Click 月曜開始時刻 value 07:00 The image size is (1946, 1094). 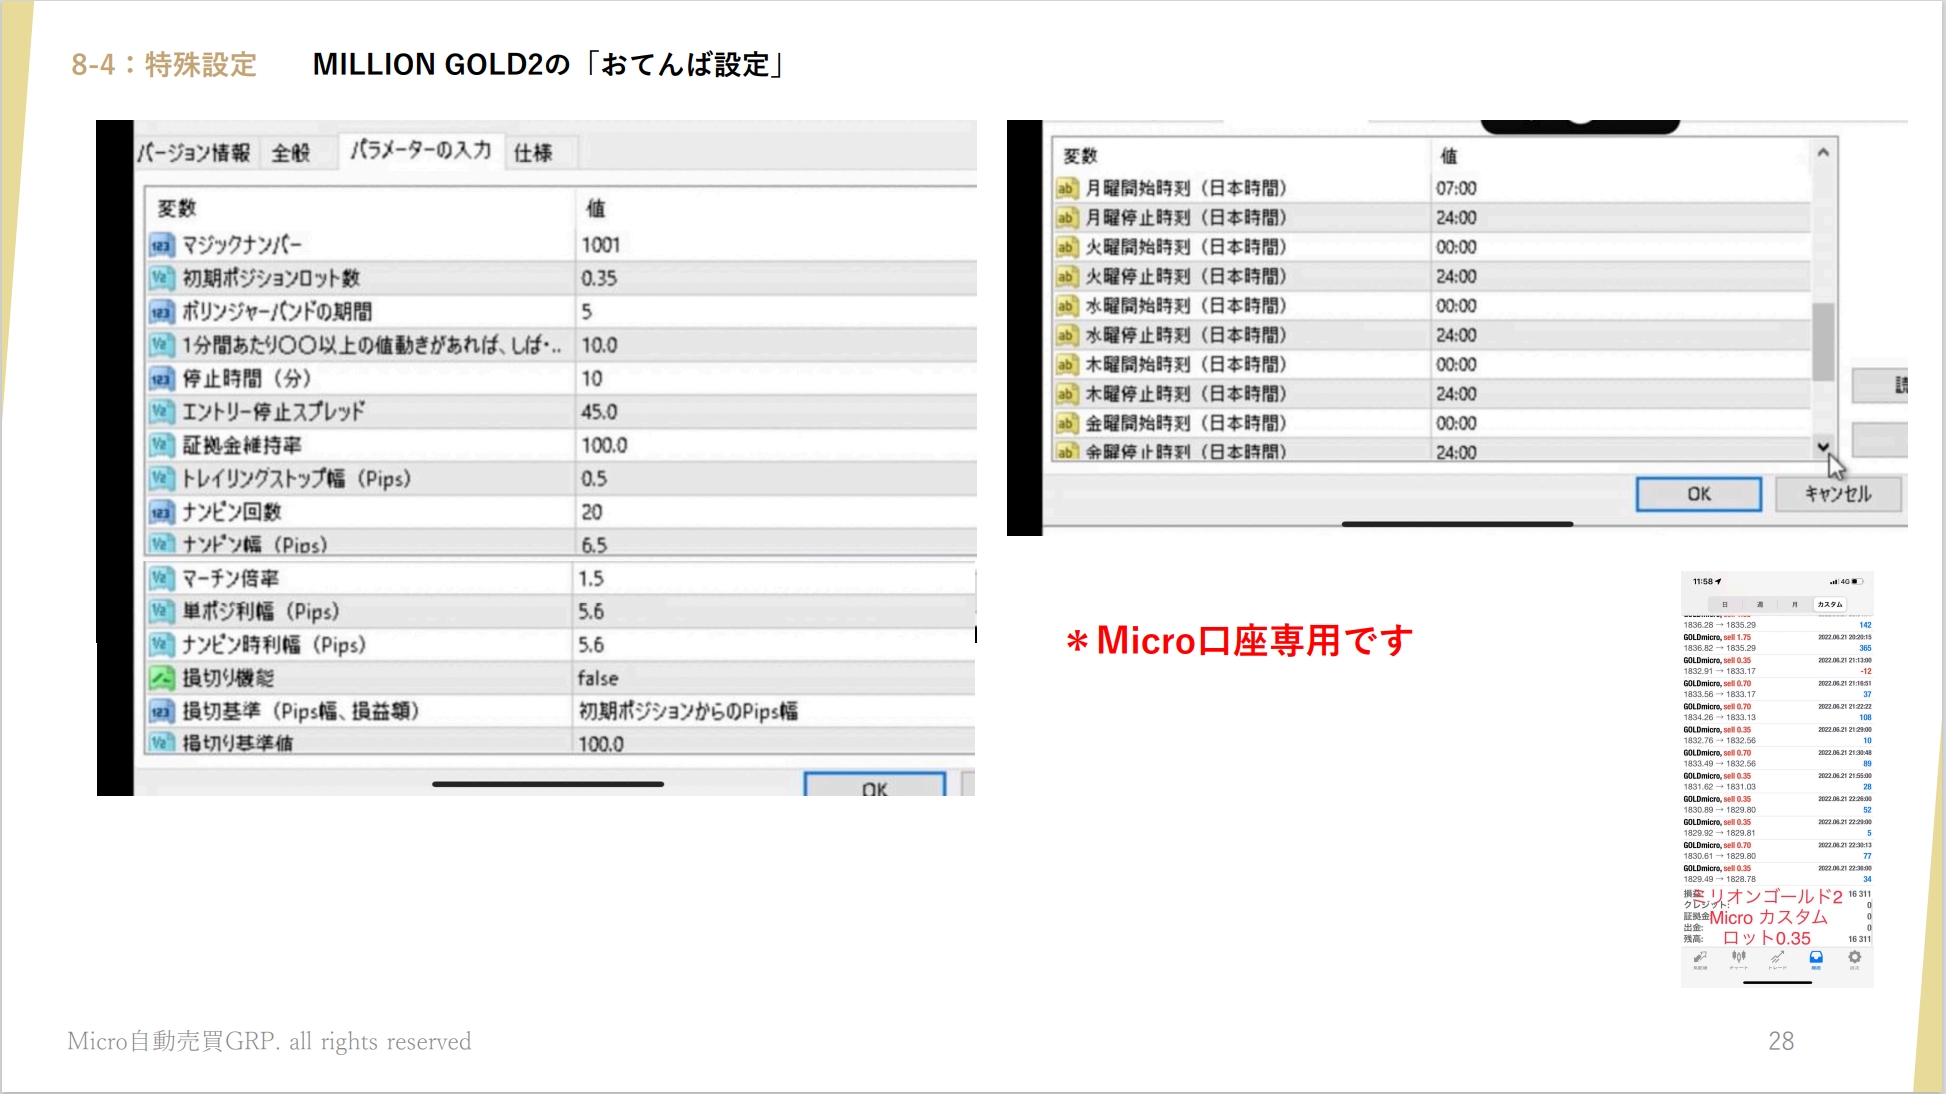pyautogui.click(x=1456, y=188)
